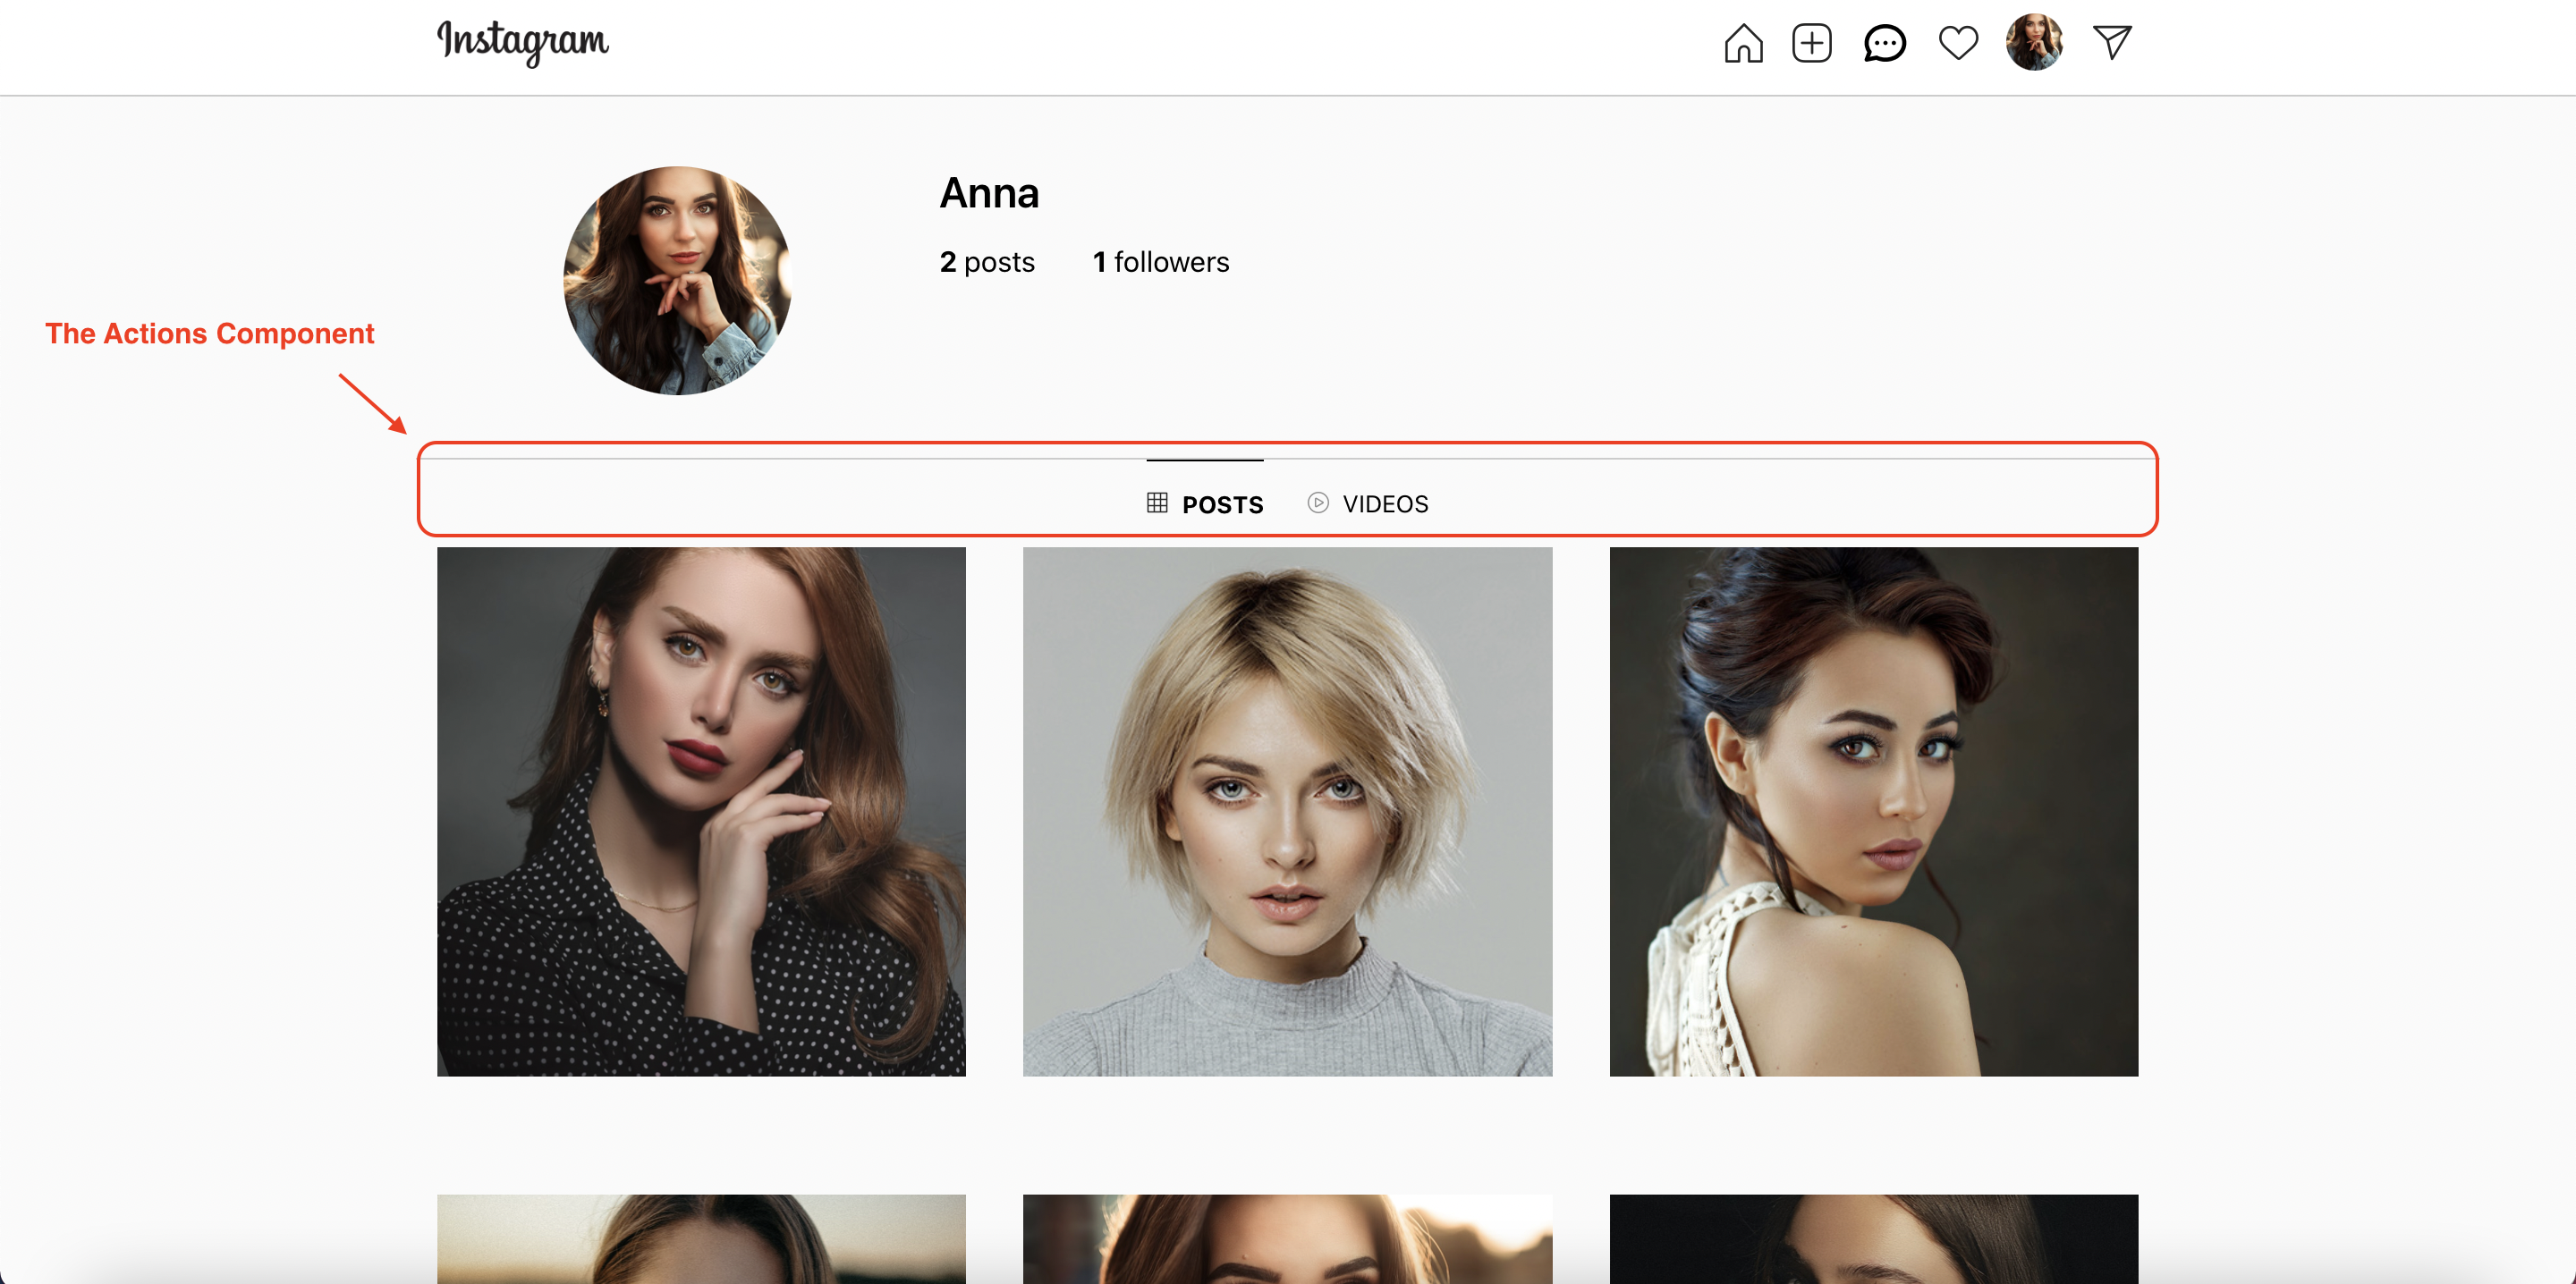2576x1284 pixels.
Task: Switch to the POSTS tab
Action: point(1205,503)
